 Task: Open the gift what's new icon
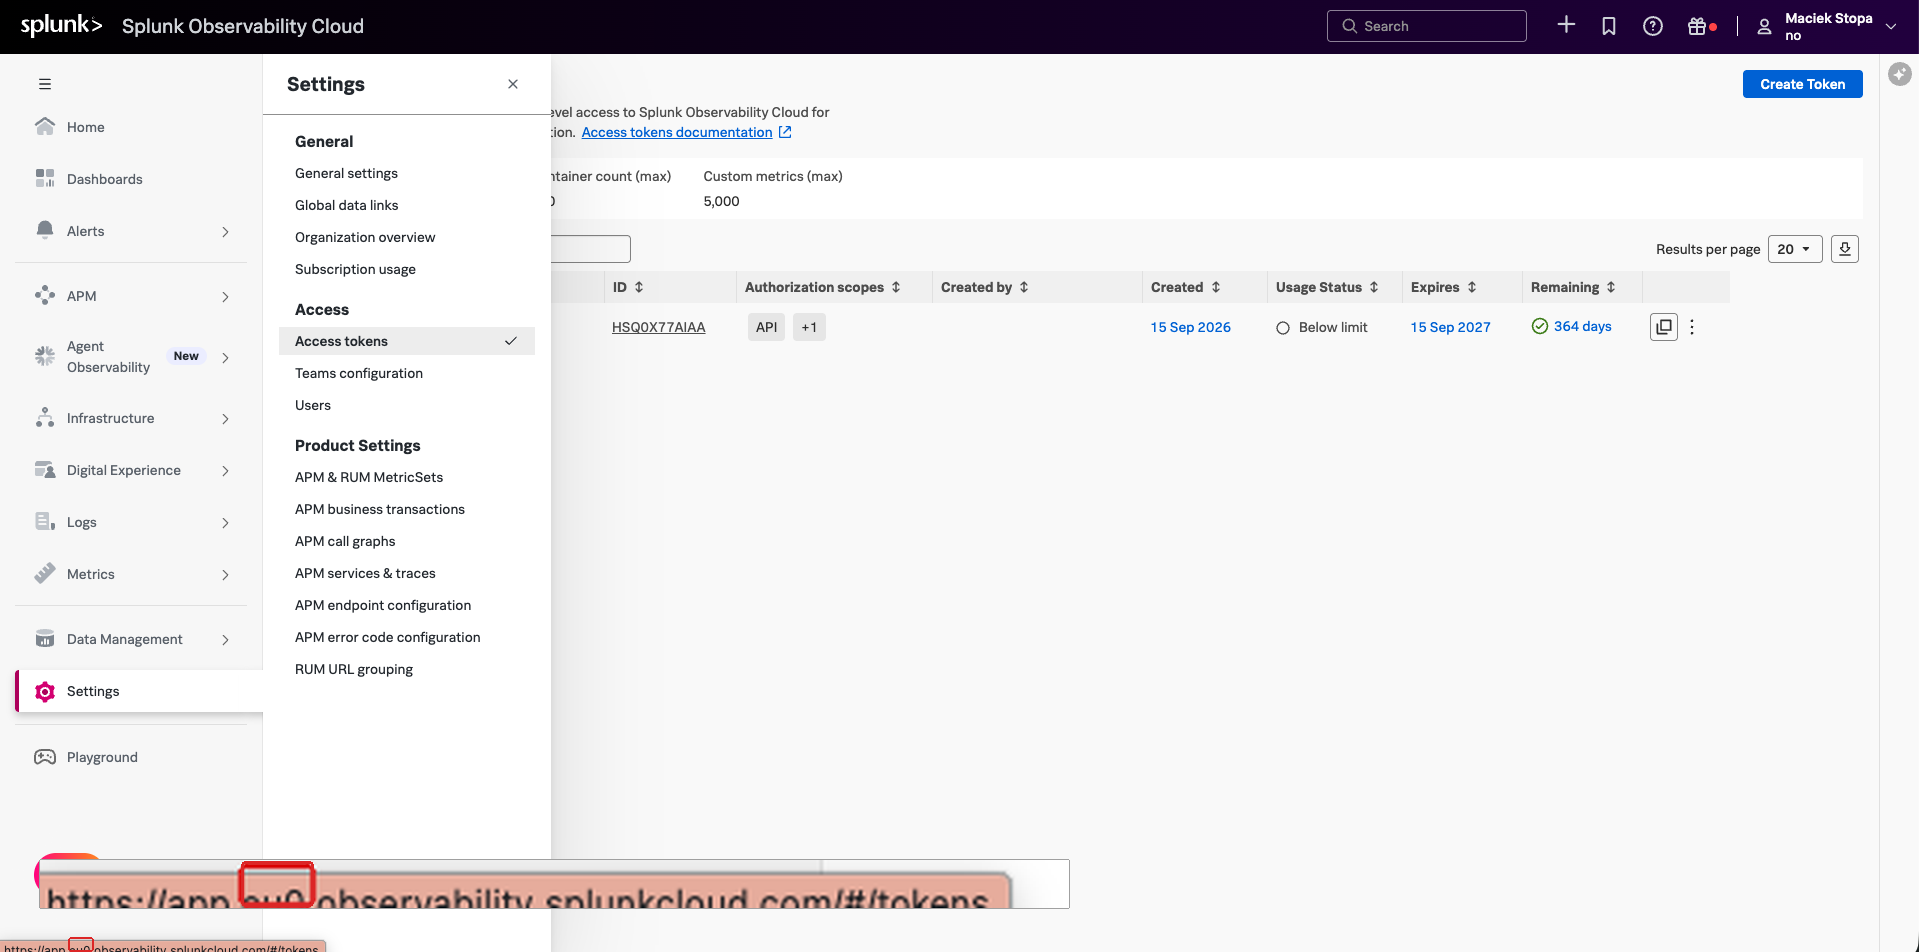(x=1697, y=26)
